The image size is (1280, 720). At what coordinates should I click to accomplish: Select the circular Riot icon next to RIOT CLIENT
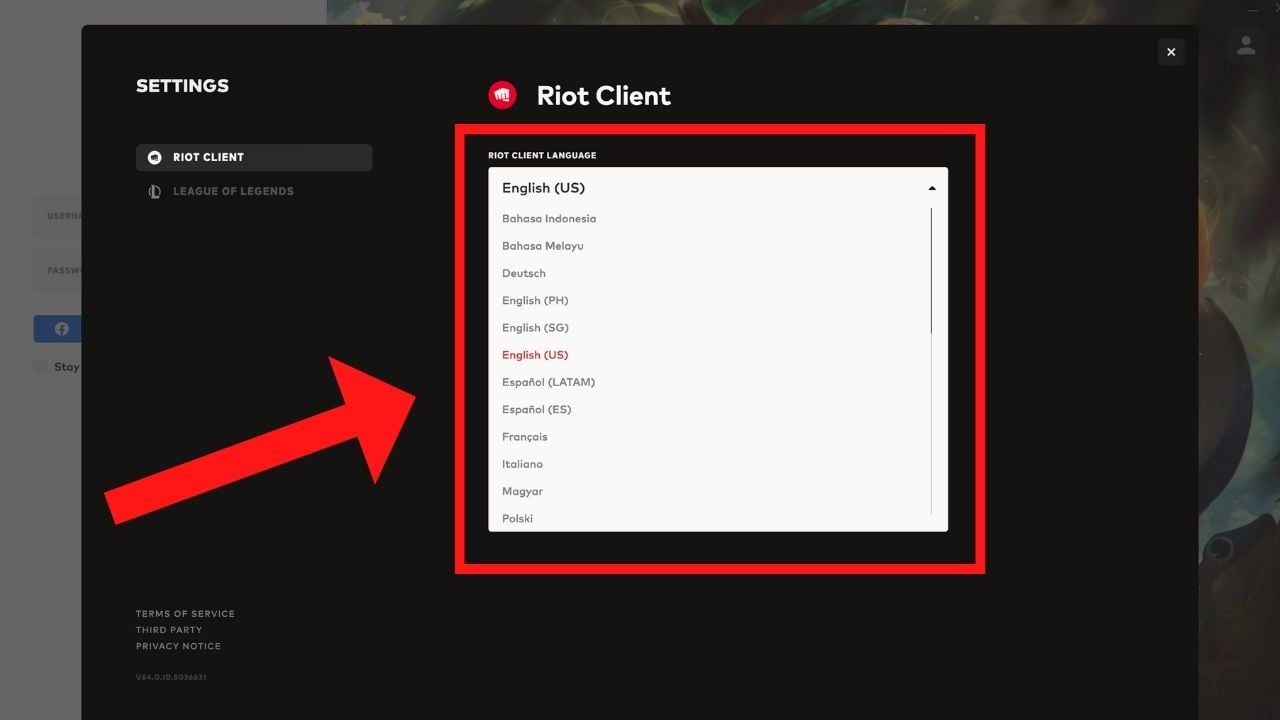[154, 157]
